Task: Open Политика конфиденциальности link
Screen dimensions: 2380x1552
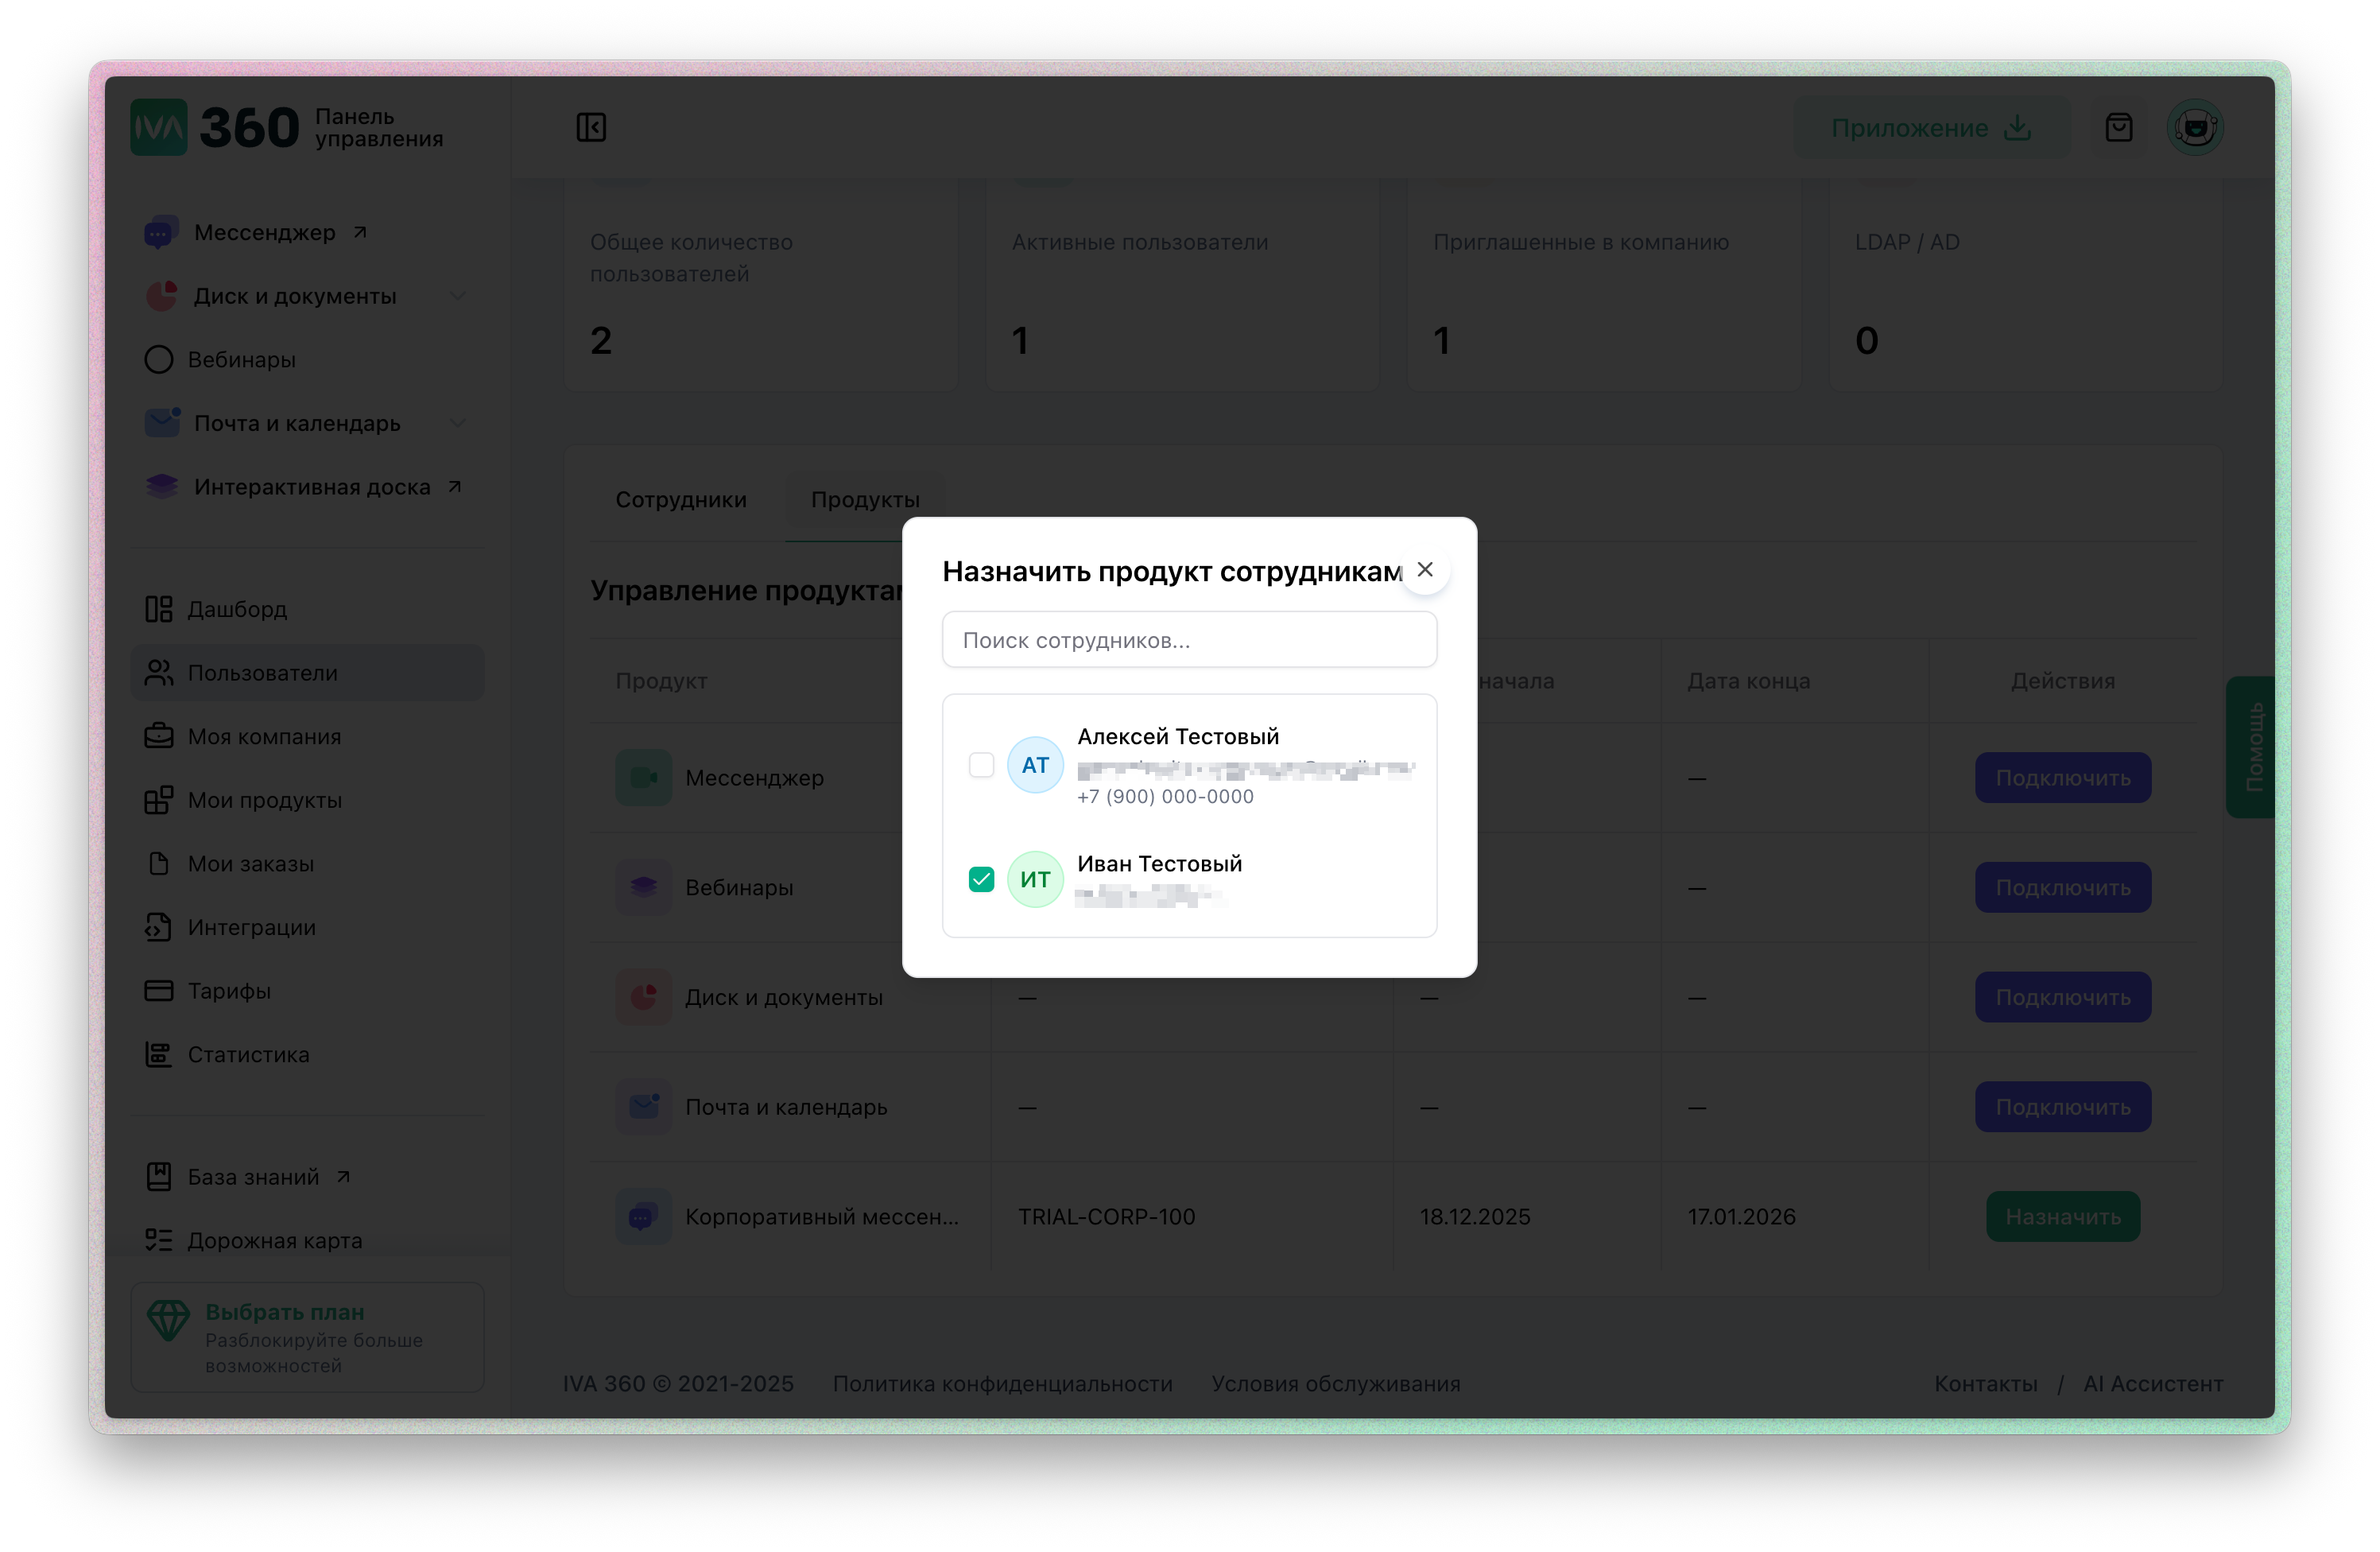Action: click(1002, 1384)
